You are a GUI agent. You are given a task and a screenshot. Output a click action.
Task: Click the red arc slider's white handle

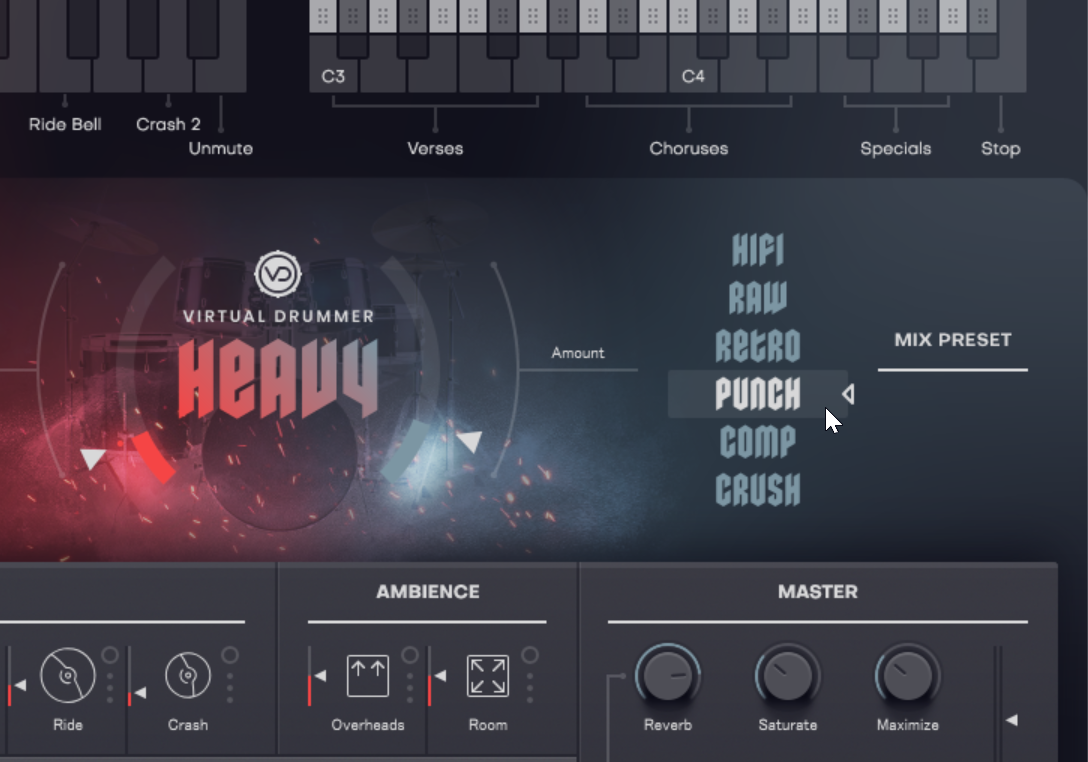pos(93,458)
